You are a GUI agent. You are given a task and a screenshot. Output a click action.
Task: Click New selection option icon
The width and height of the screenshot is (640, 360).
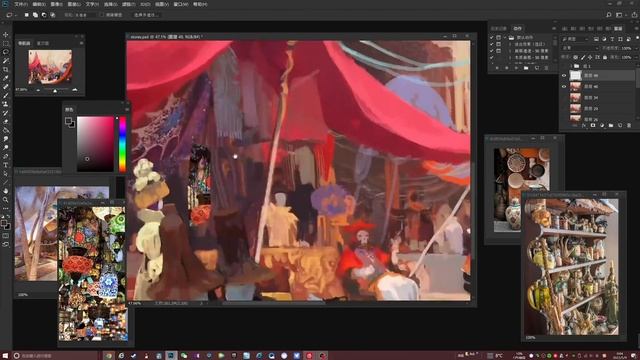[x=27, y=15]
